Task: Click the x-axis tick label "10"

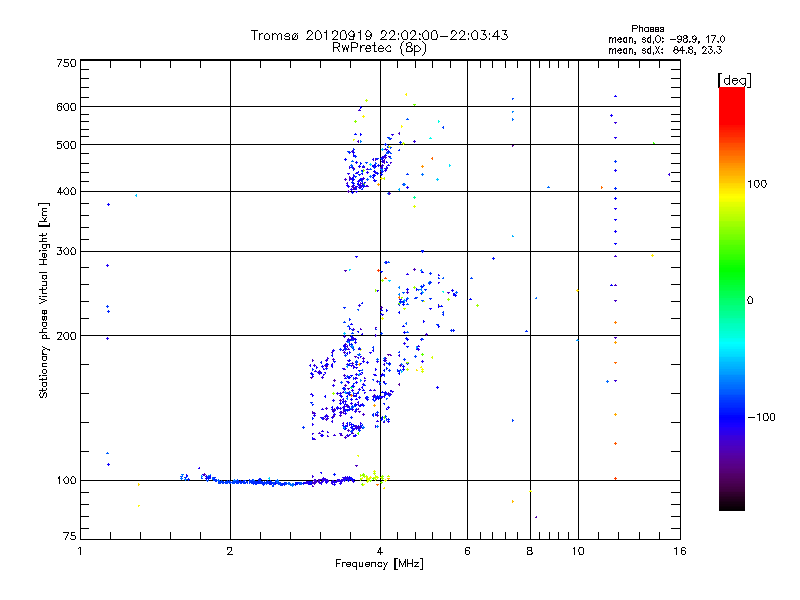Action: tap(578, 551)
